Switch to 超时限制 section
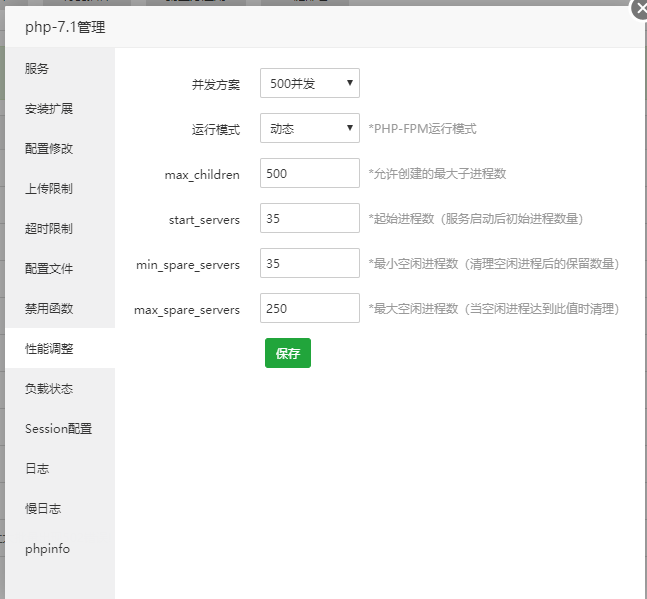 pyautogui.click(x=60, y=229)
